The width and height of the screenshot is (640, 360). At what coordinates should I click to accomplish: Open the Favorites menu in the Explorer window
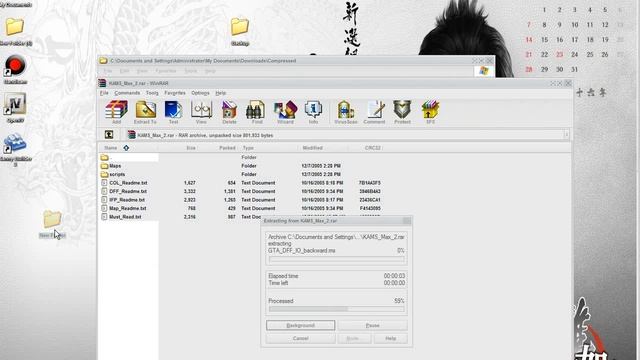[166, 71]
